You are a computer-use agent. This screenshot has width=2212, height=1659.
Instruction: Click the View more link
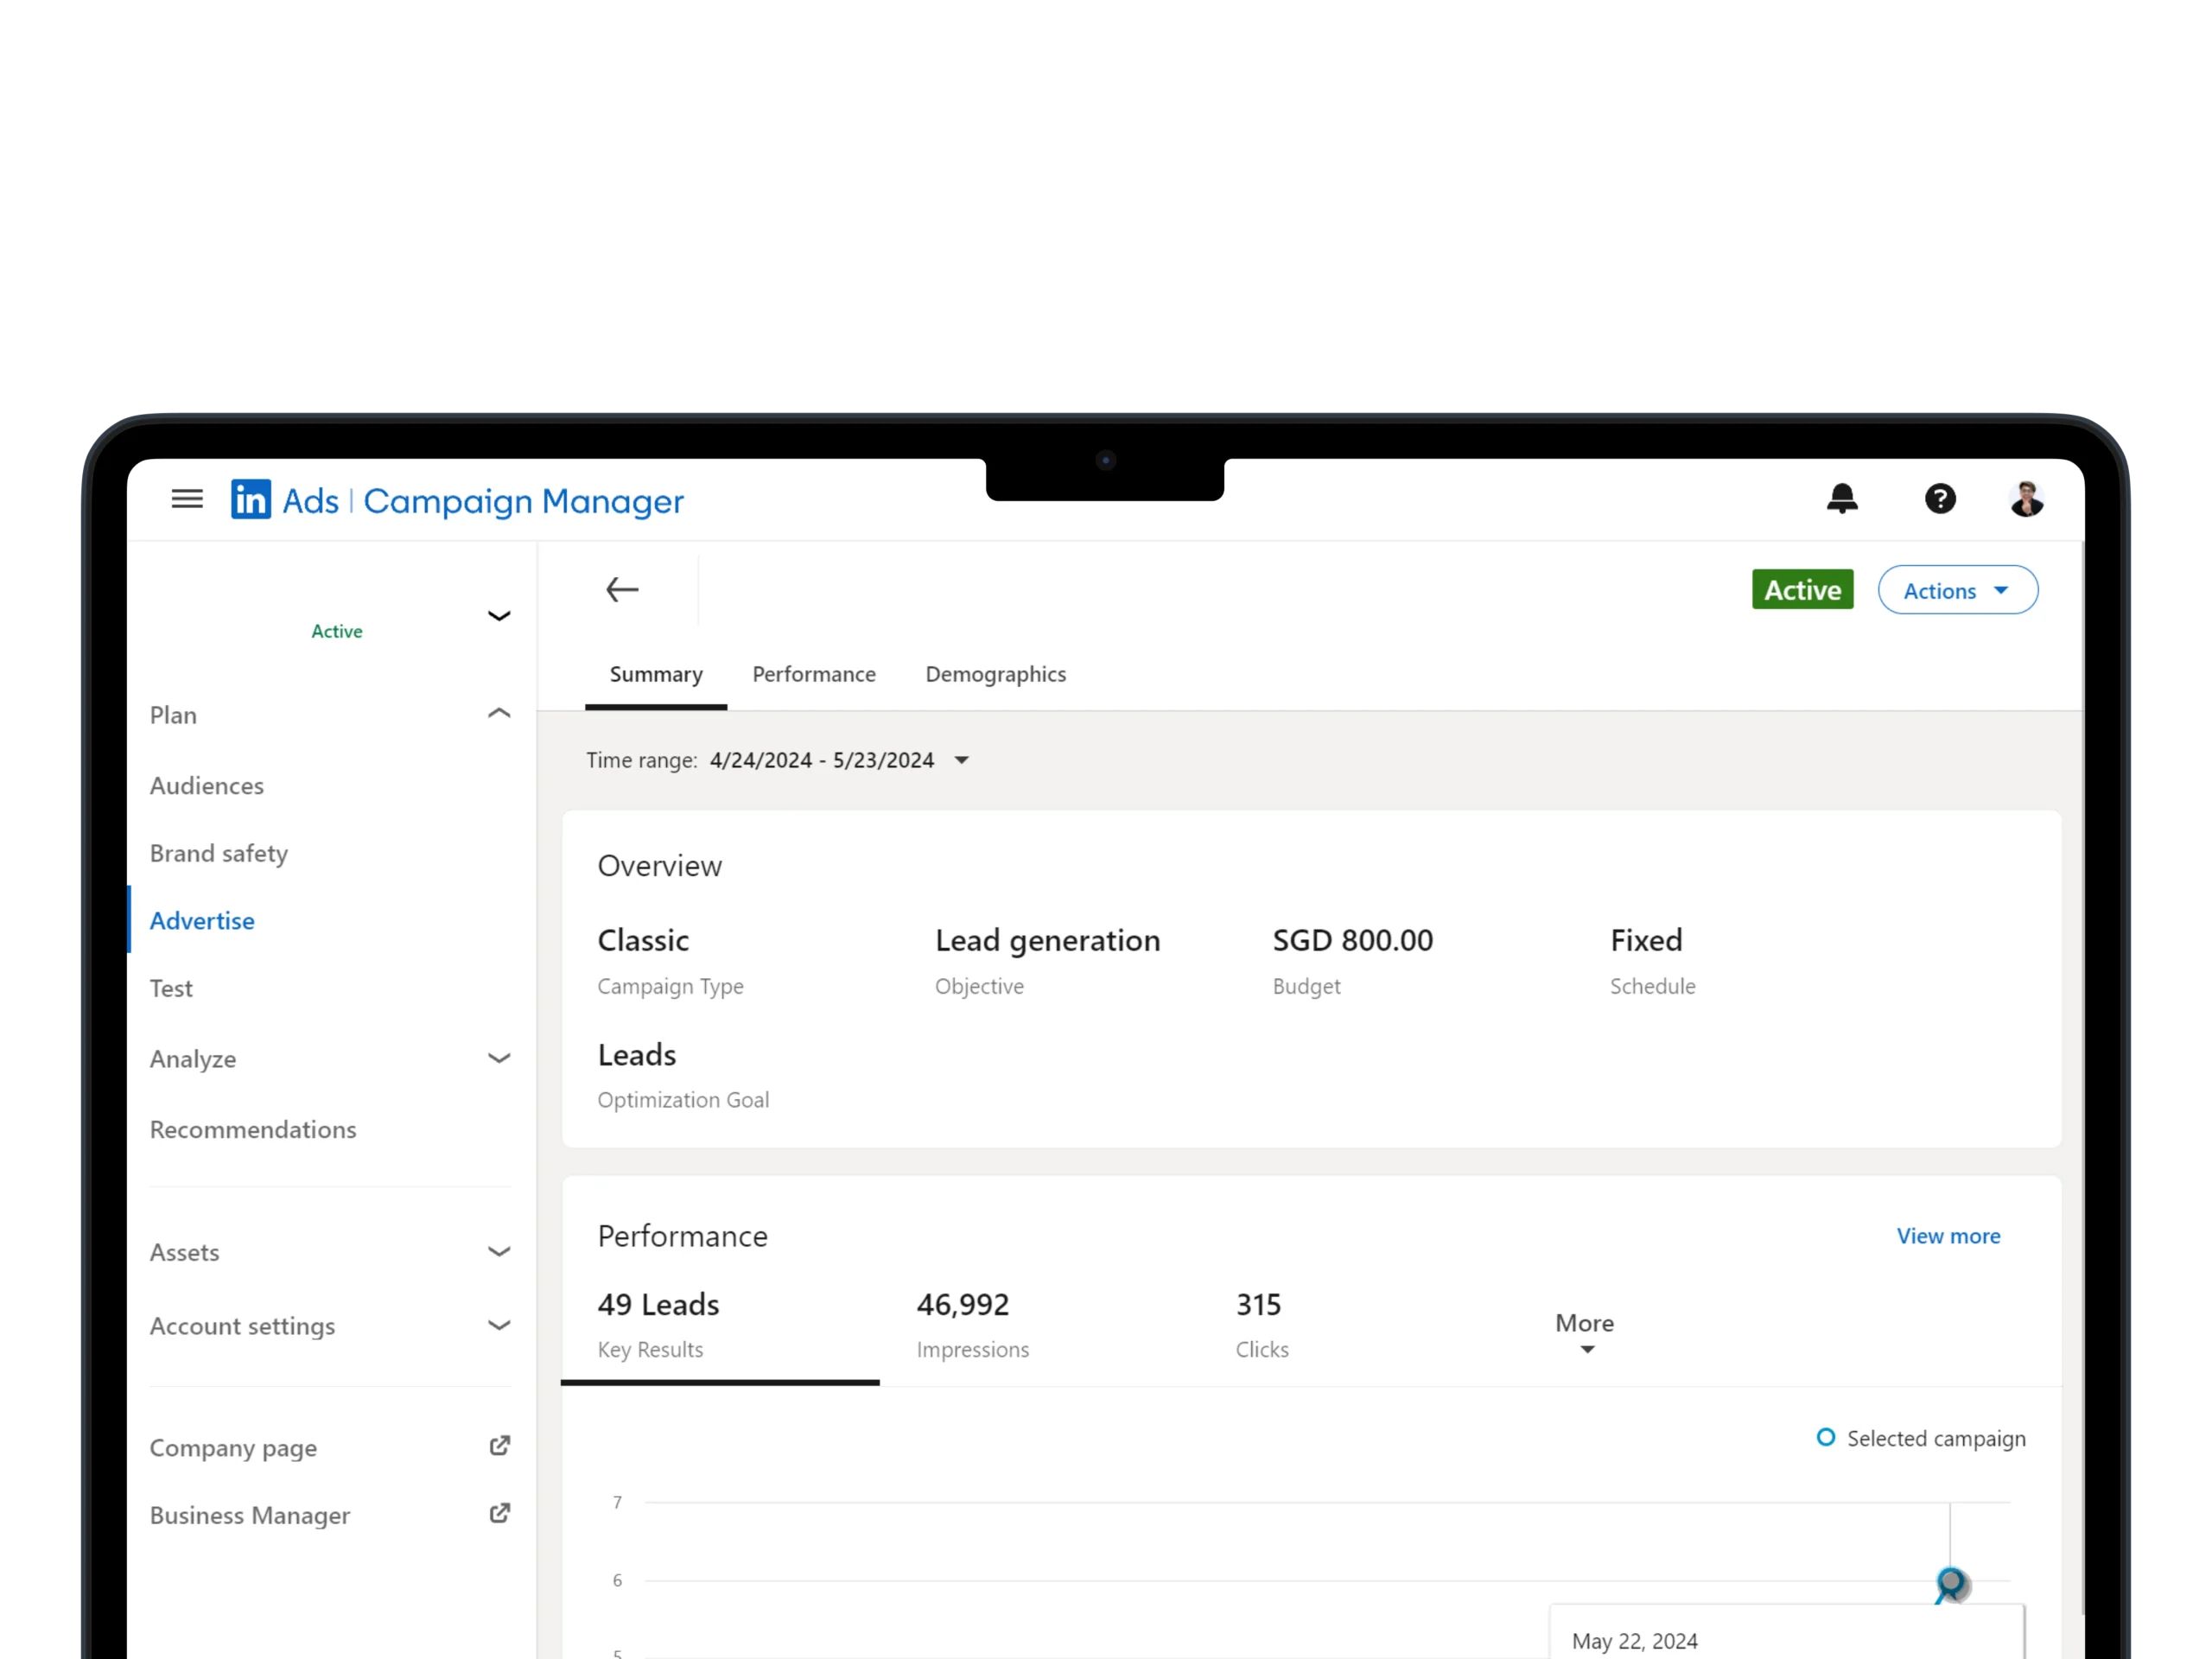click(x=1948, y=1236)
